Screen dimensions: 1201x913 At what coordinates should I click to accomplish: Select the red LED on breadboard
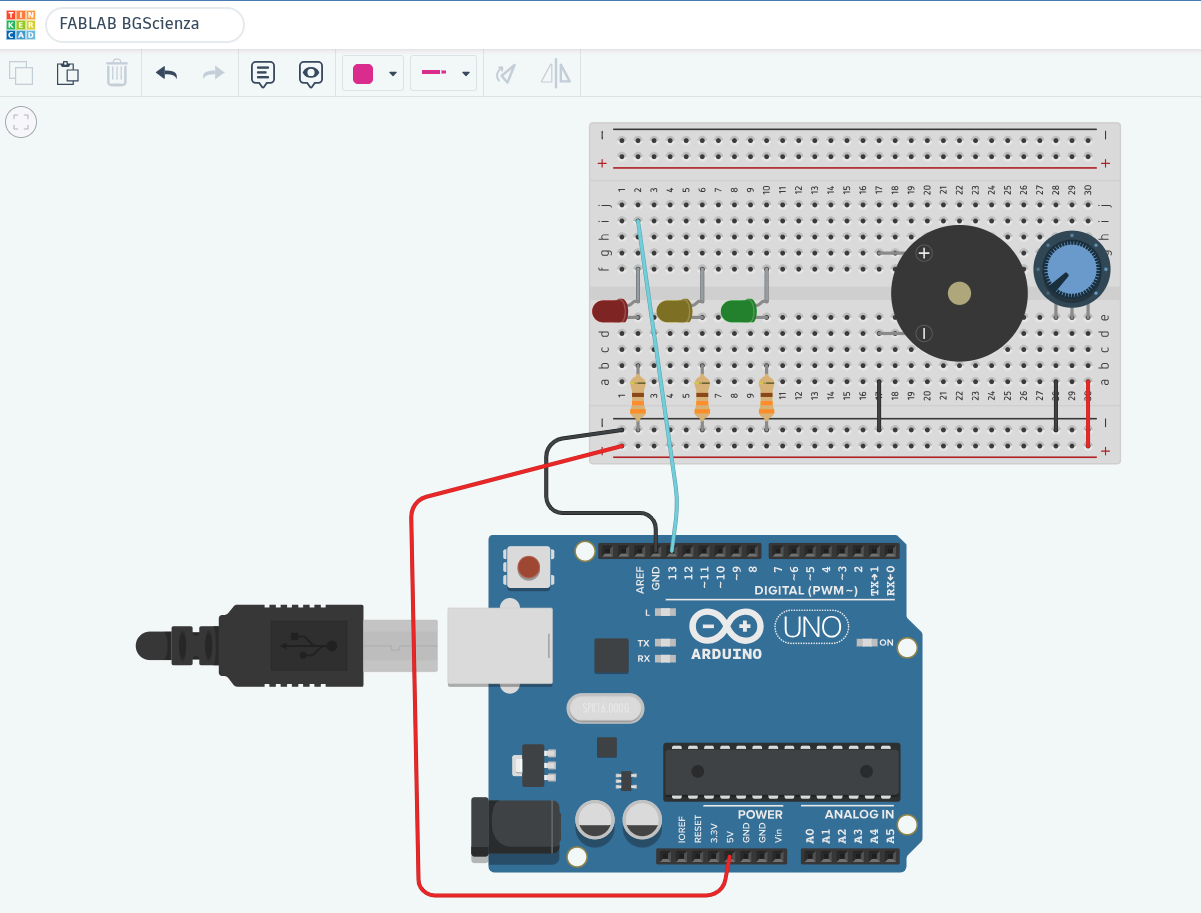pyautogui.click(x=610, y=311)
